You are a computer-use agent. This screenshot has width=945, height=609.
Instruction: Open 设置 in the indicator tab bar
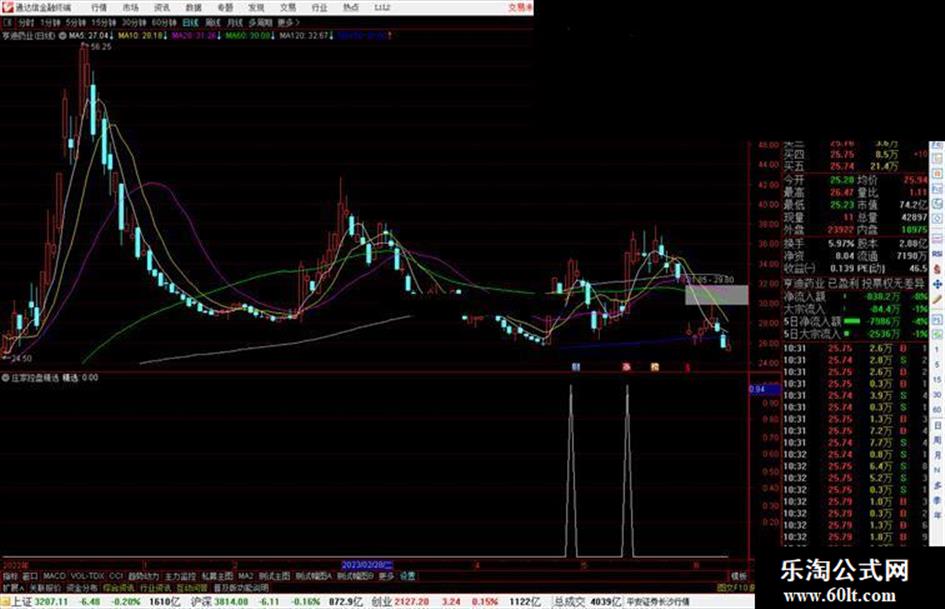pyautogui.click(x=407, y=576)
